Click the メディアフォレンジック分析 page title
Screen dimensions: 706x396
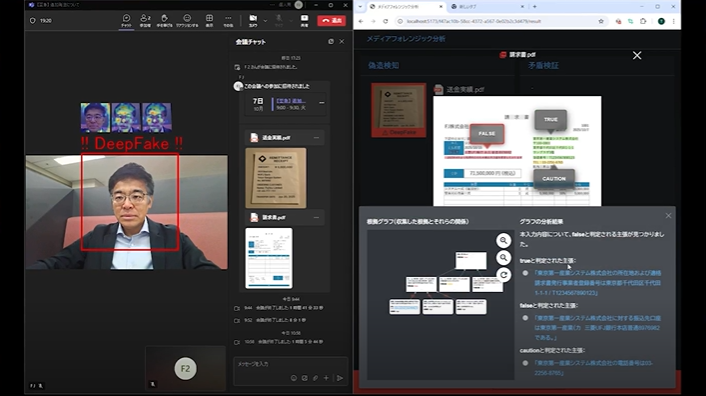coord(406,39)
